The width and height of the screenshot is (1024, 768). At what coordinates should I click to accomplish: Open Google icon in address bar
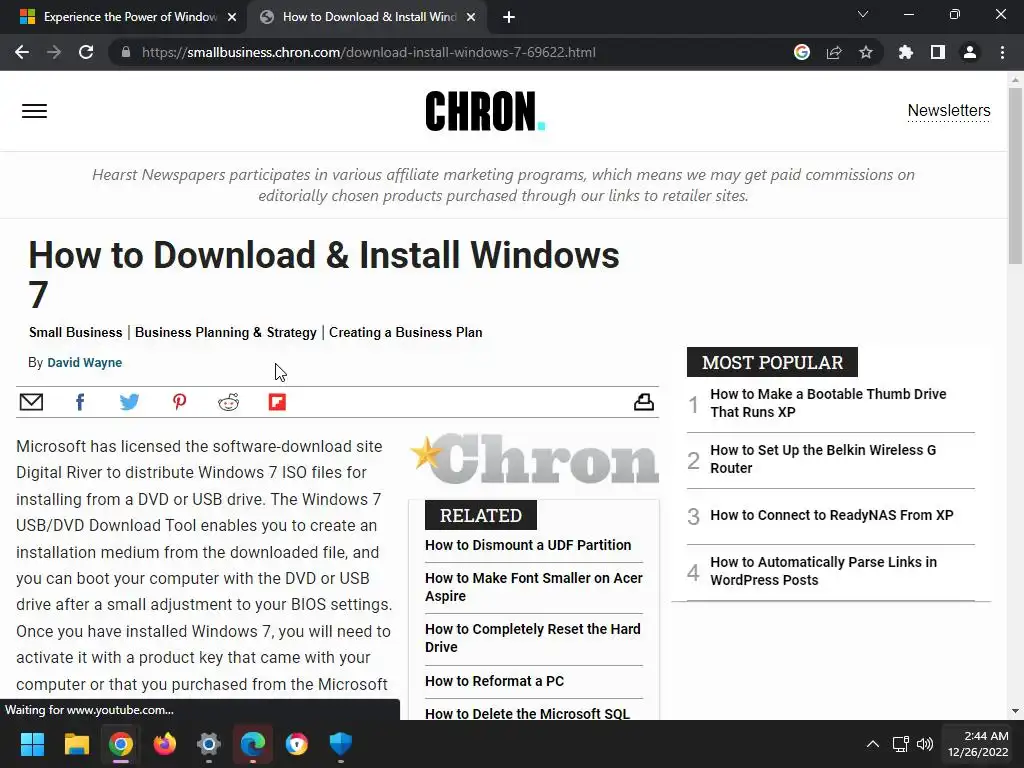tap(802, 52)
